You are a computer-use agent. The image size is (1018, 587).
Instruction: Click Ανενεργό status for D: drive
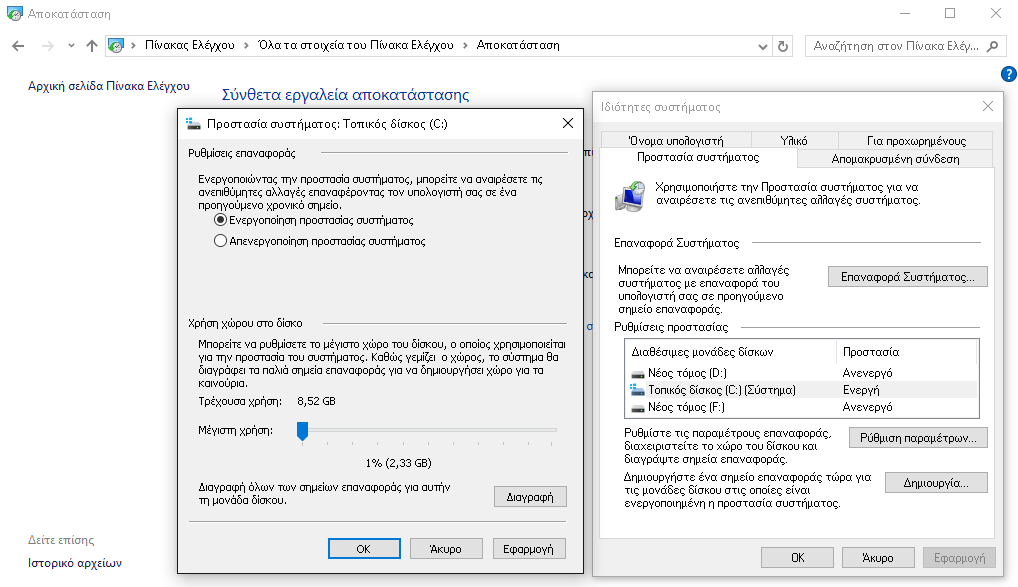[867, 373]
